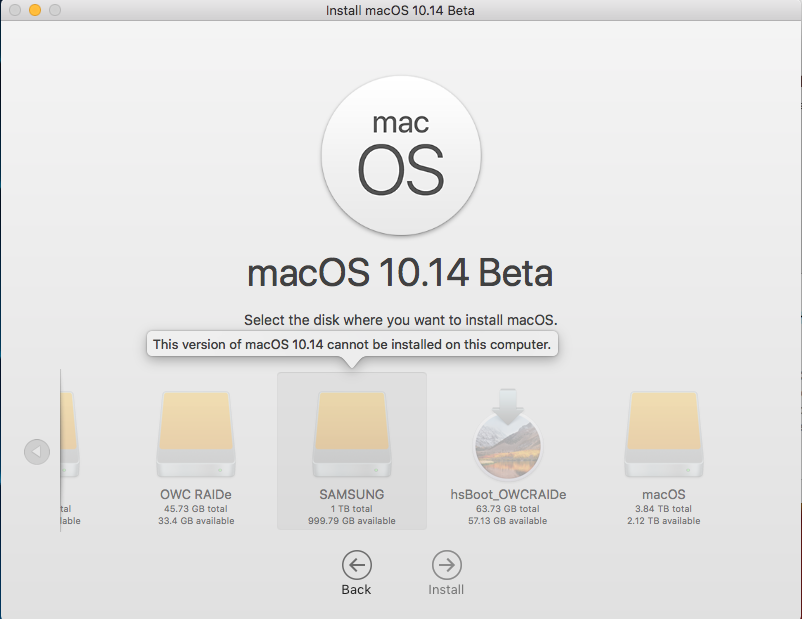Click the OWC RAIDe disk name label
This screenshot has width=802, height=619.
(x=196, y=494)
